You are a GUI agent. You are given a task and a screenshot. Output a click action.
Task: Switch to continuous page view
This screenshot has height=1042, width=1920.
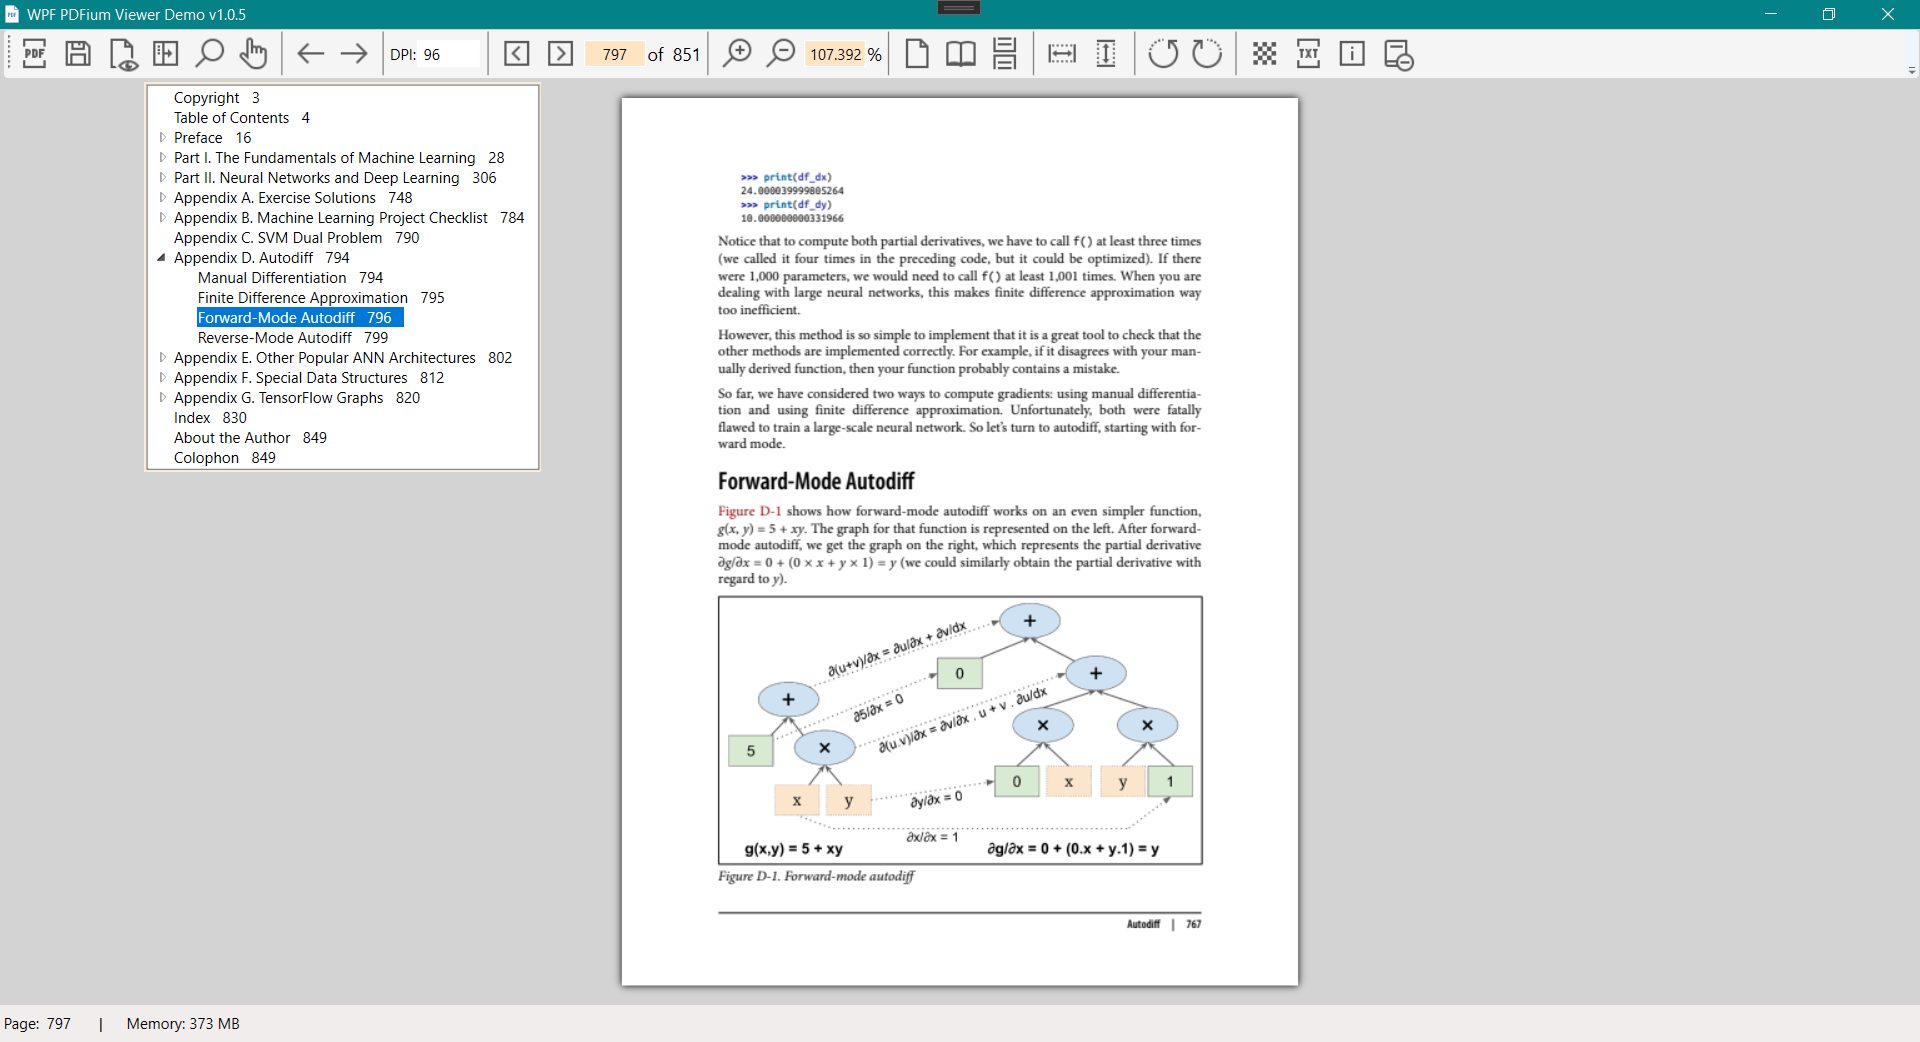coord(1005,54)
